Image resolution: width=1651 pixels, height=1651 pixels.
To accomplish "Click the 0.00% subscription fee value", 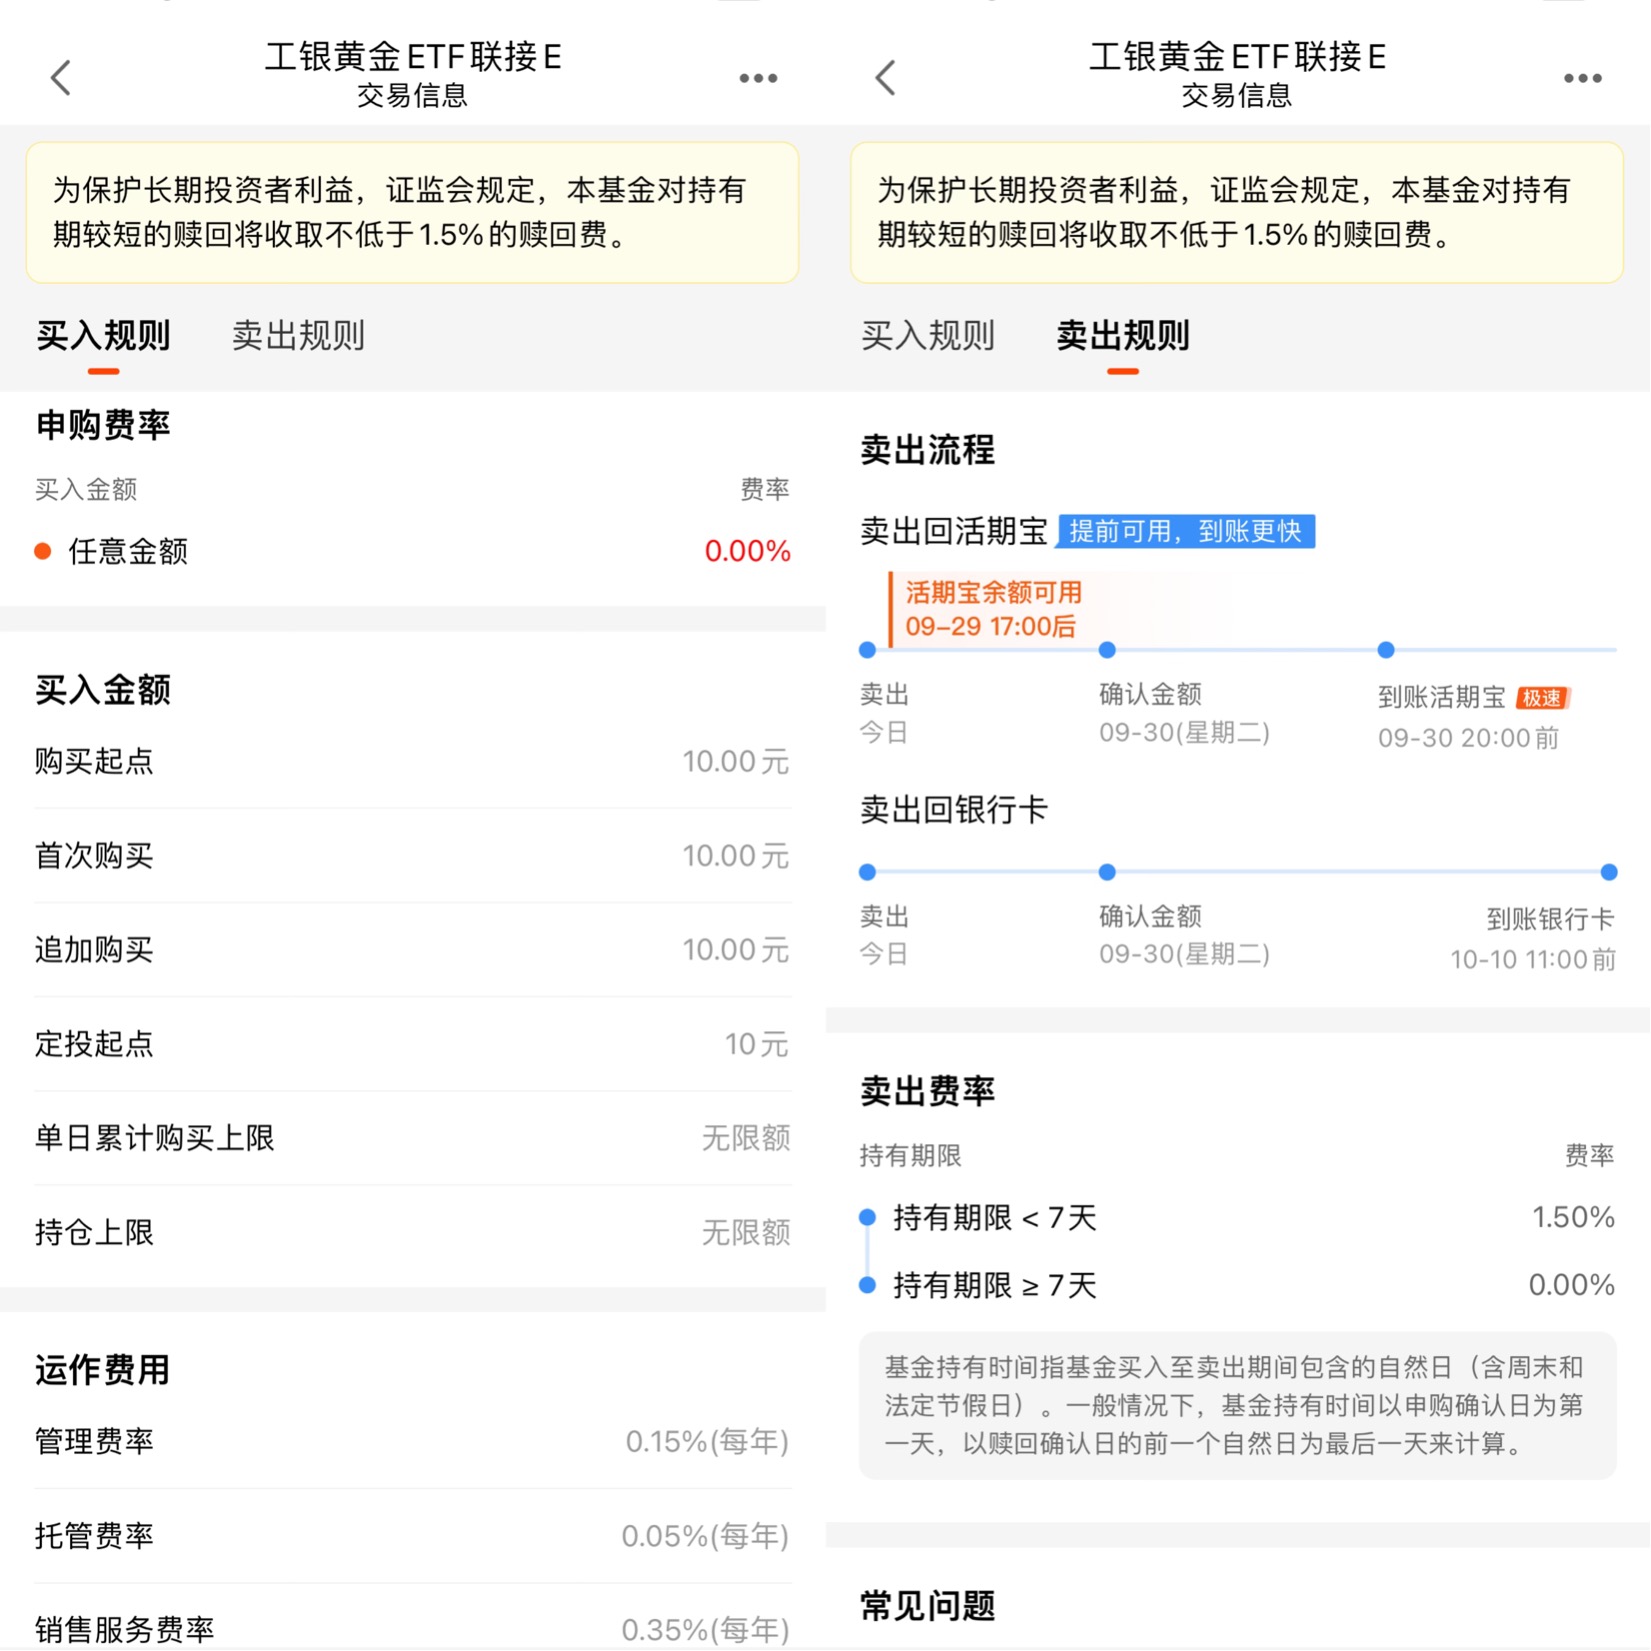I will pyautogui.click(x=747, y=551).
